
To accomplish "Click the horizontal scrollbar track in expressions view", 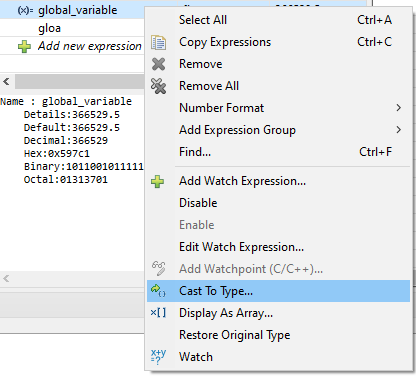I will 79,82.
